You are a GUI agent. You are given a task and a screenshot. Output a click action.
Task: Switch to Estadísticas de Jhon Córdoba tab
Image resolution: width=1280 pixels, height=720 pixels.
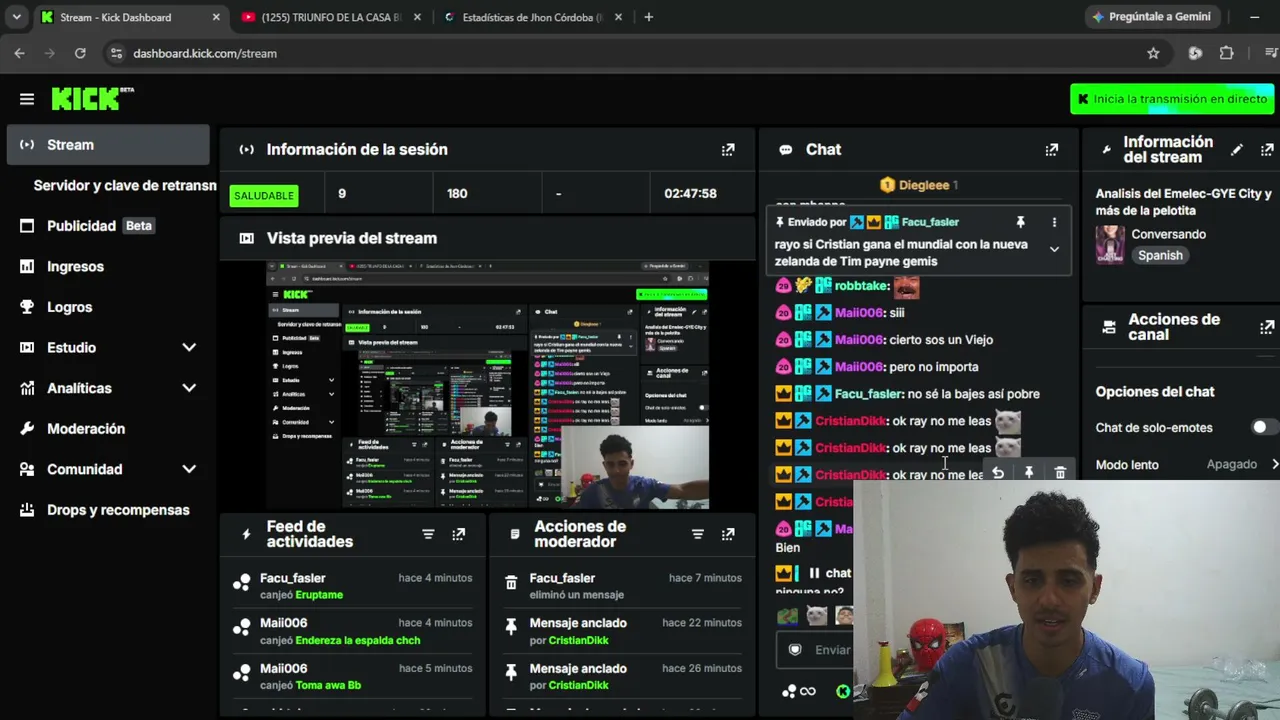click(533, 17)
